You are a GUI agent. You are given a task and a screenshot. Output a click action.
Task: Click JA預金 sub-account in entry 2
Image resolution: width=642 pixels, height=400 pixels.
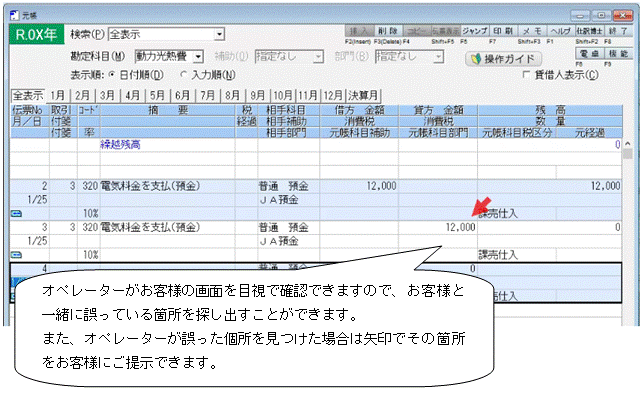(x=279, y=200)
